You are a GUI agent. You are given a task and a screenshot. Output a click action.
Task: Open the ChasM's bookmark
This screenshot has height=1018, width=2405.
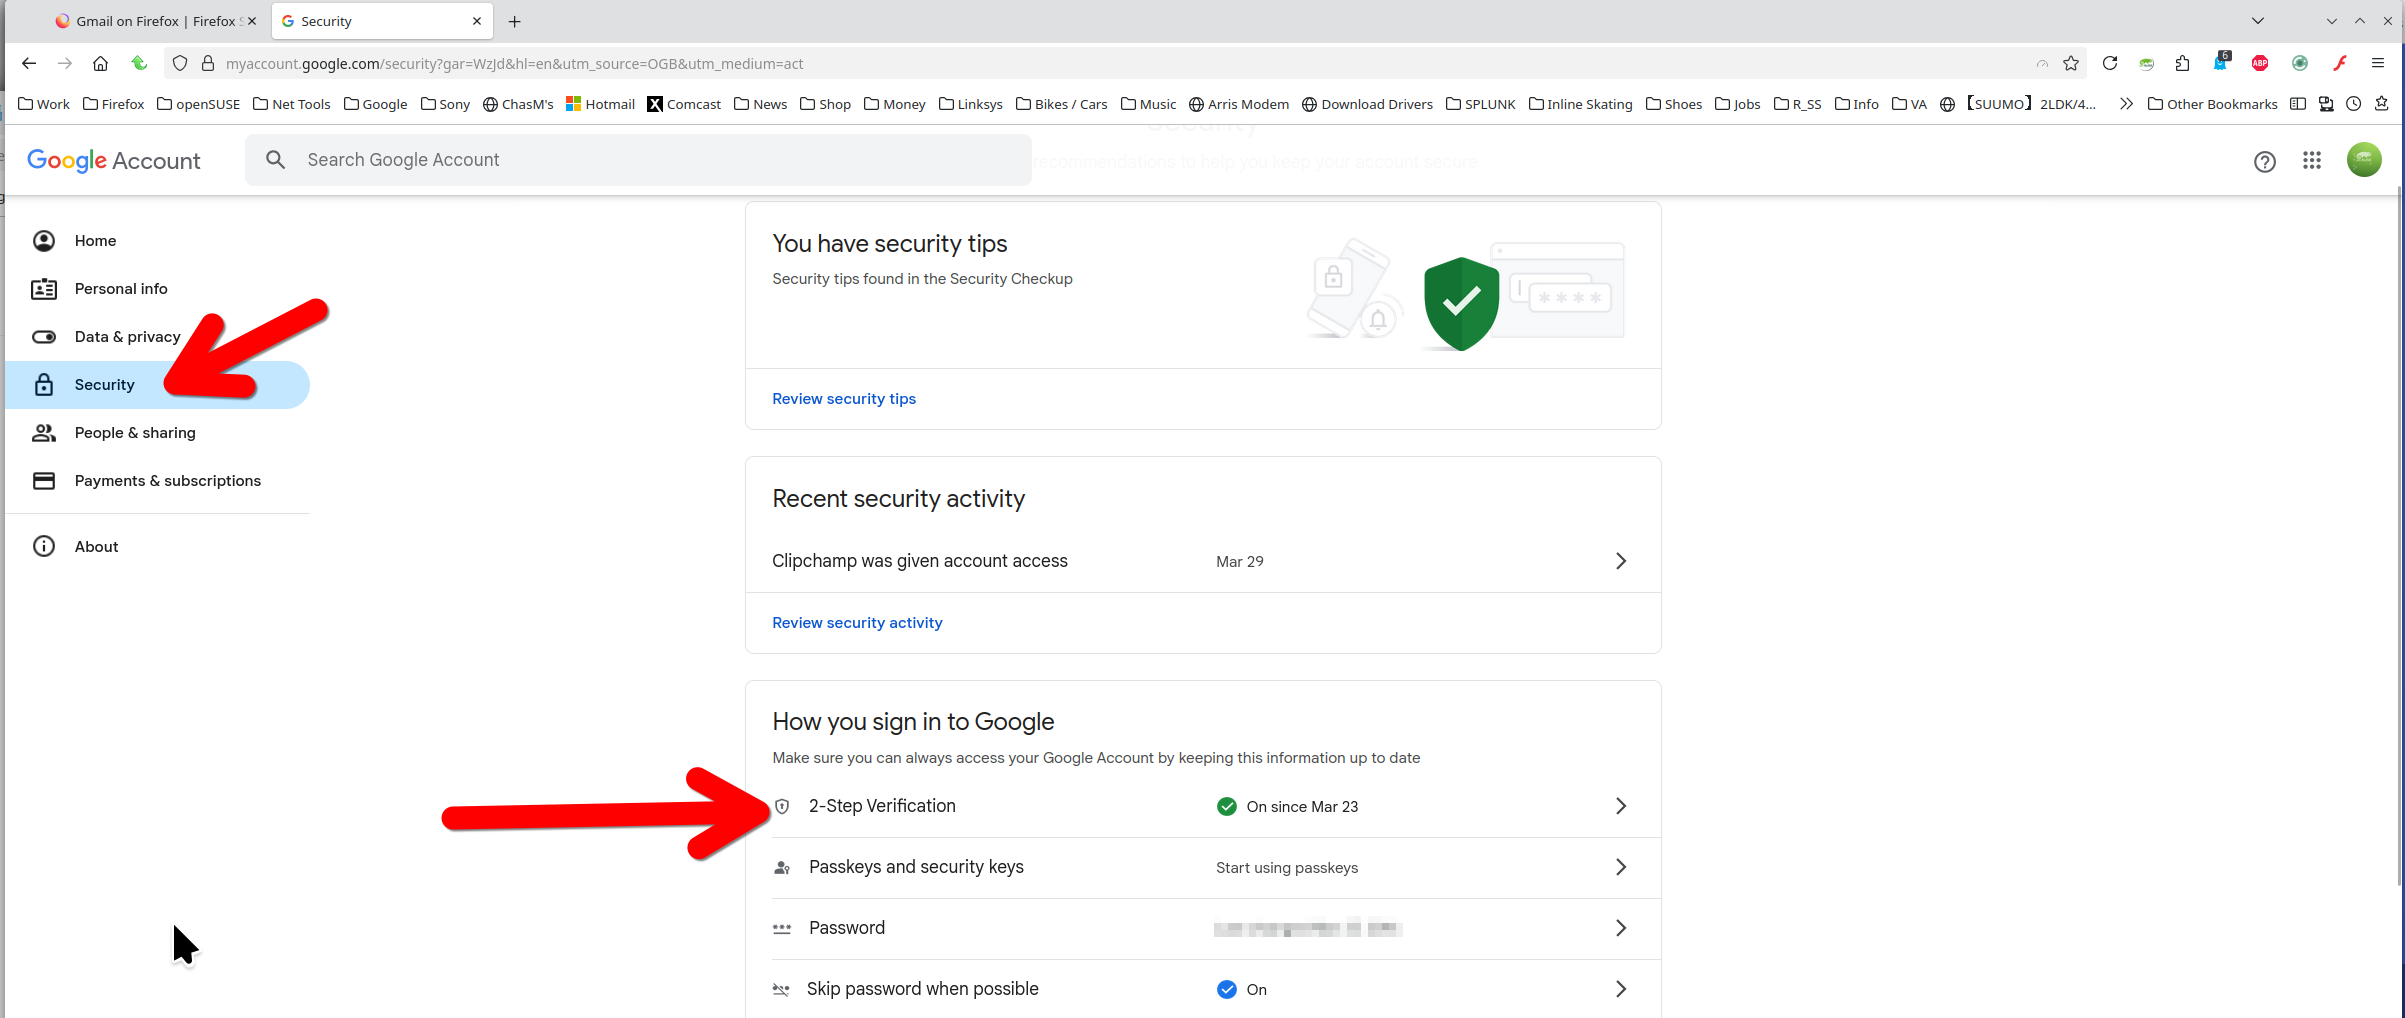517,104
